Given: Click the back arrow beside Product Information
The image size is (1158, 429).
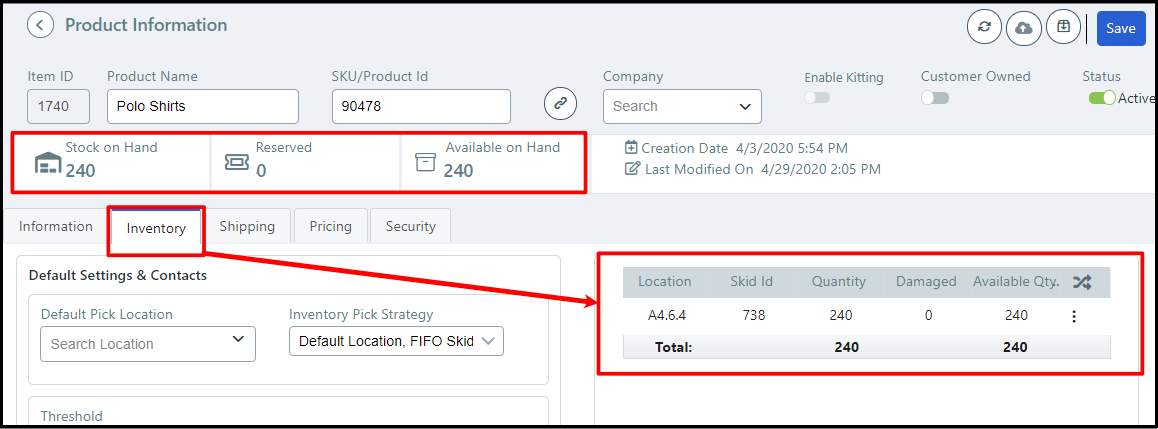Looking at the screenshot, I should [40, 25].
